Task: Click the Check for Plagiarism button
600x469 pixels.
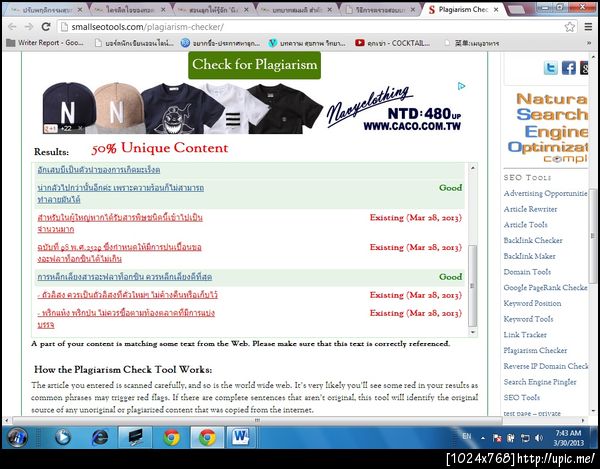Action: pyautogui.click(x=254, y=65)
